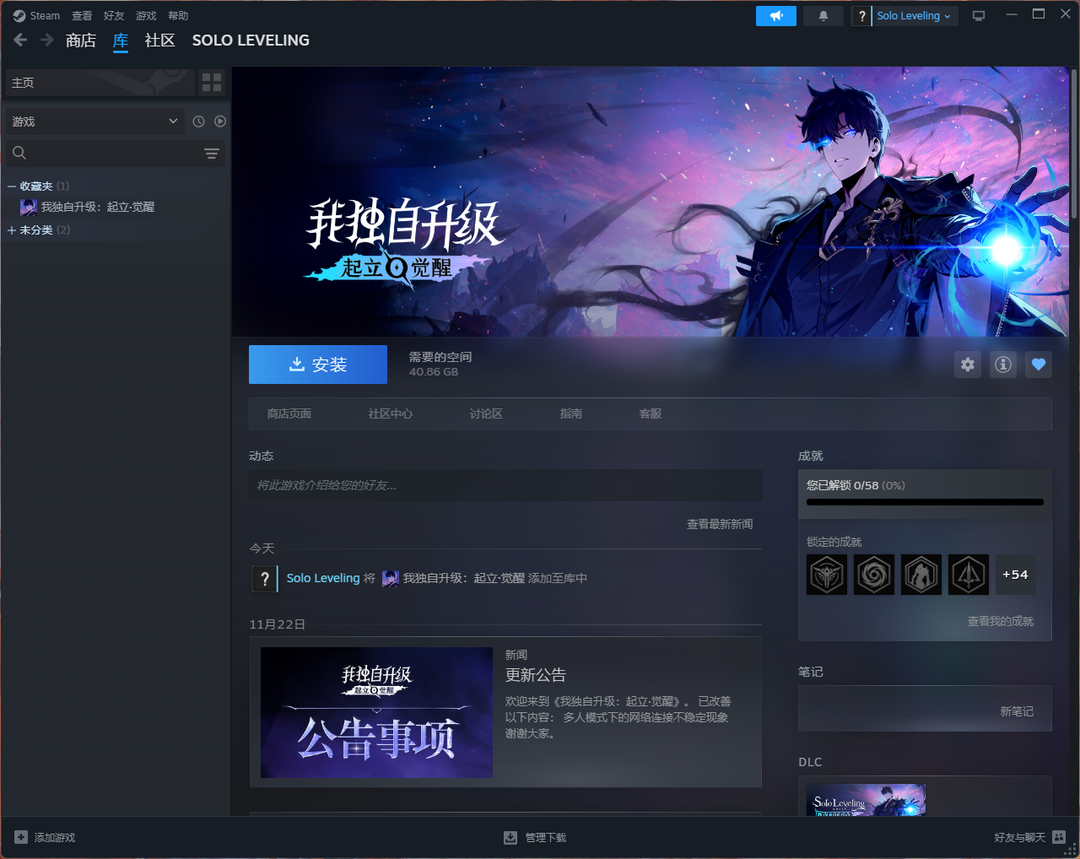Open 查看我的成就 link

pos(1000,621)
